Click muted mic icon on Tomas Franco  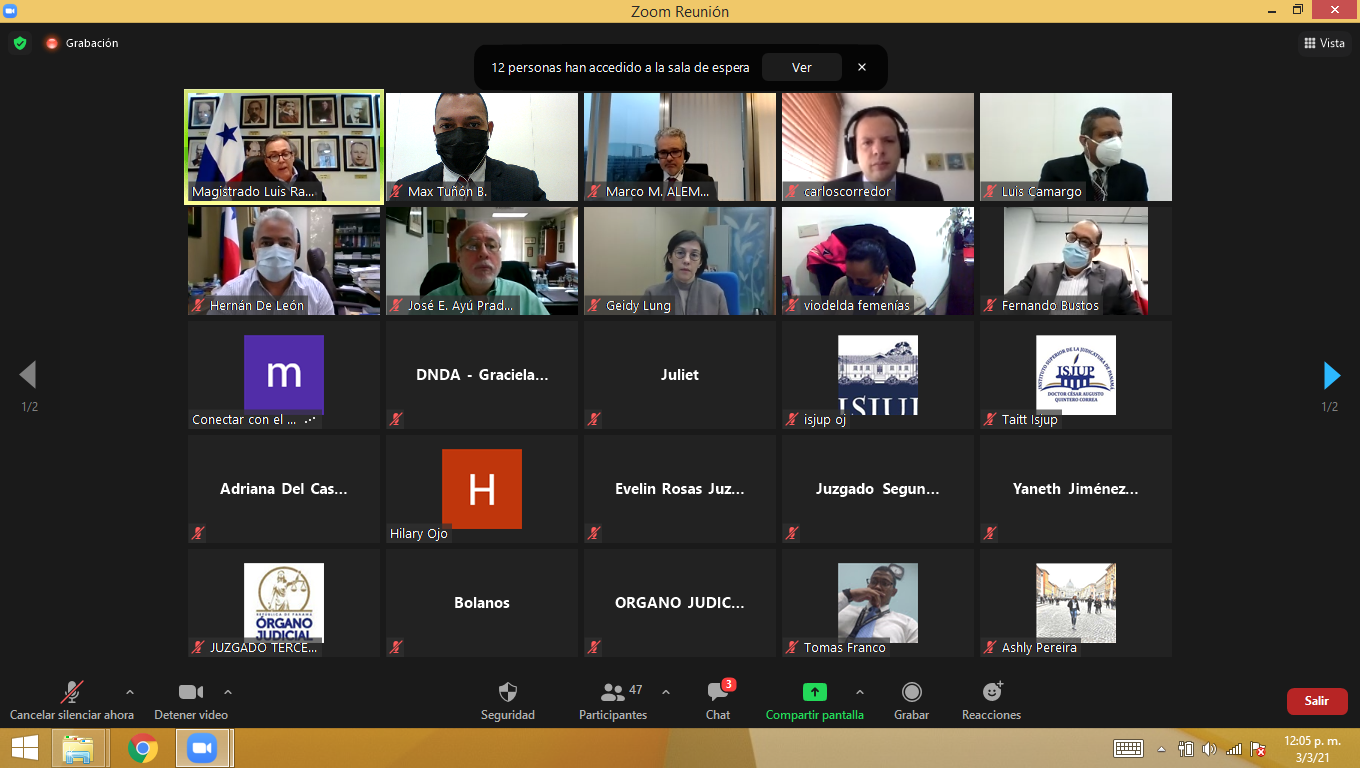click(x=793, y=647)
